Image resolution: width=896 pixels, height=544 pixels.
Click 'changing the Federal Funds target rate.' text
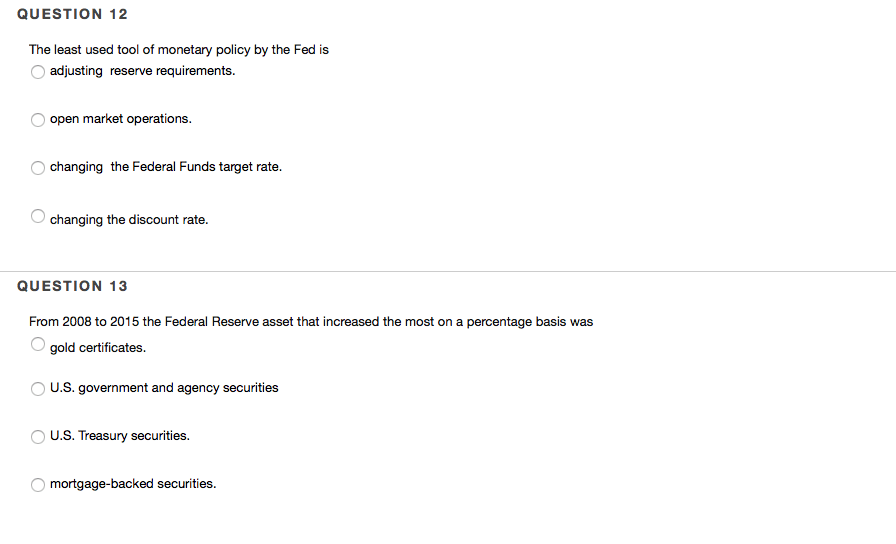point(165,167)
